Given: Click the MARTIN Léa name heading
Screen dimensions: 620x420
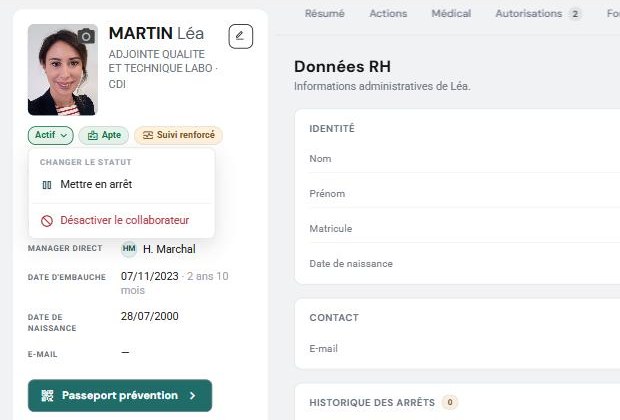Looking at the screenshot, I should [156, 33].
